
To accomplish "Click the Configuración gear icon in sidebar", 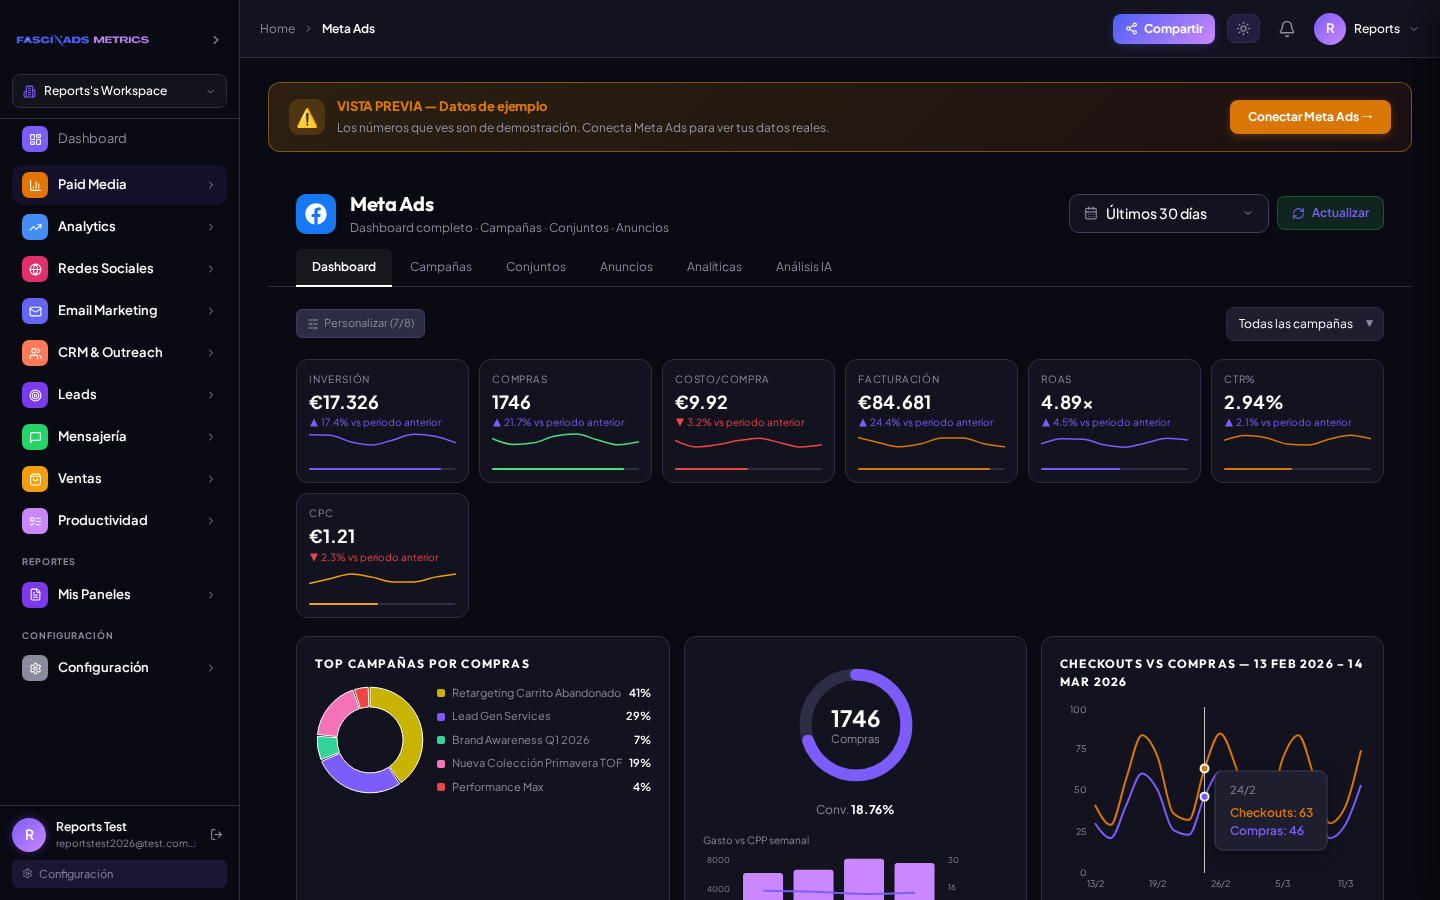I will [35, 668].
